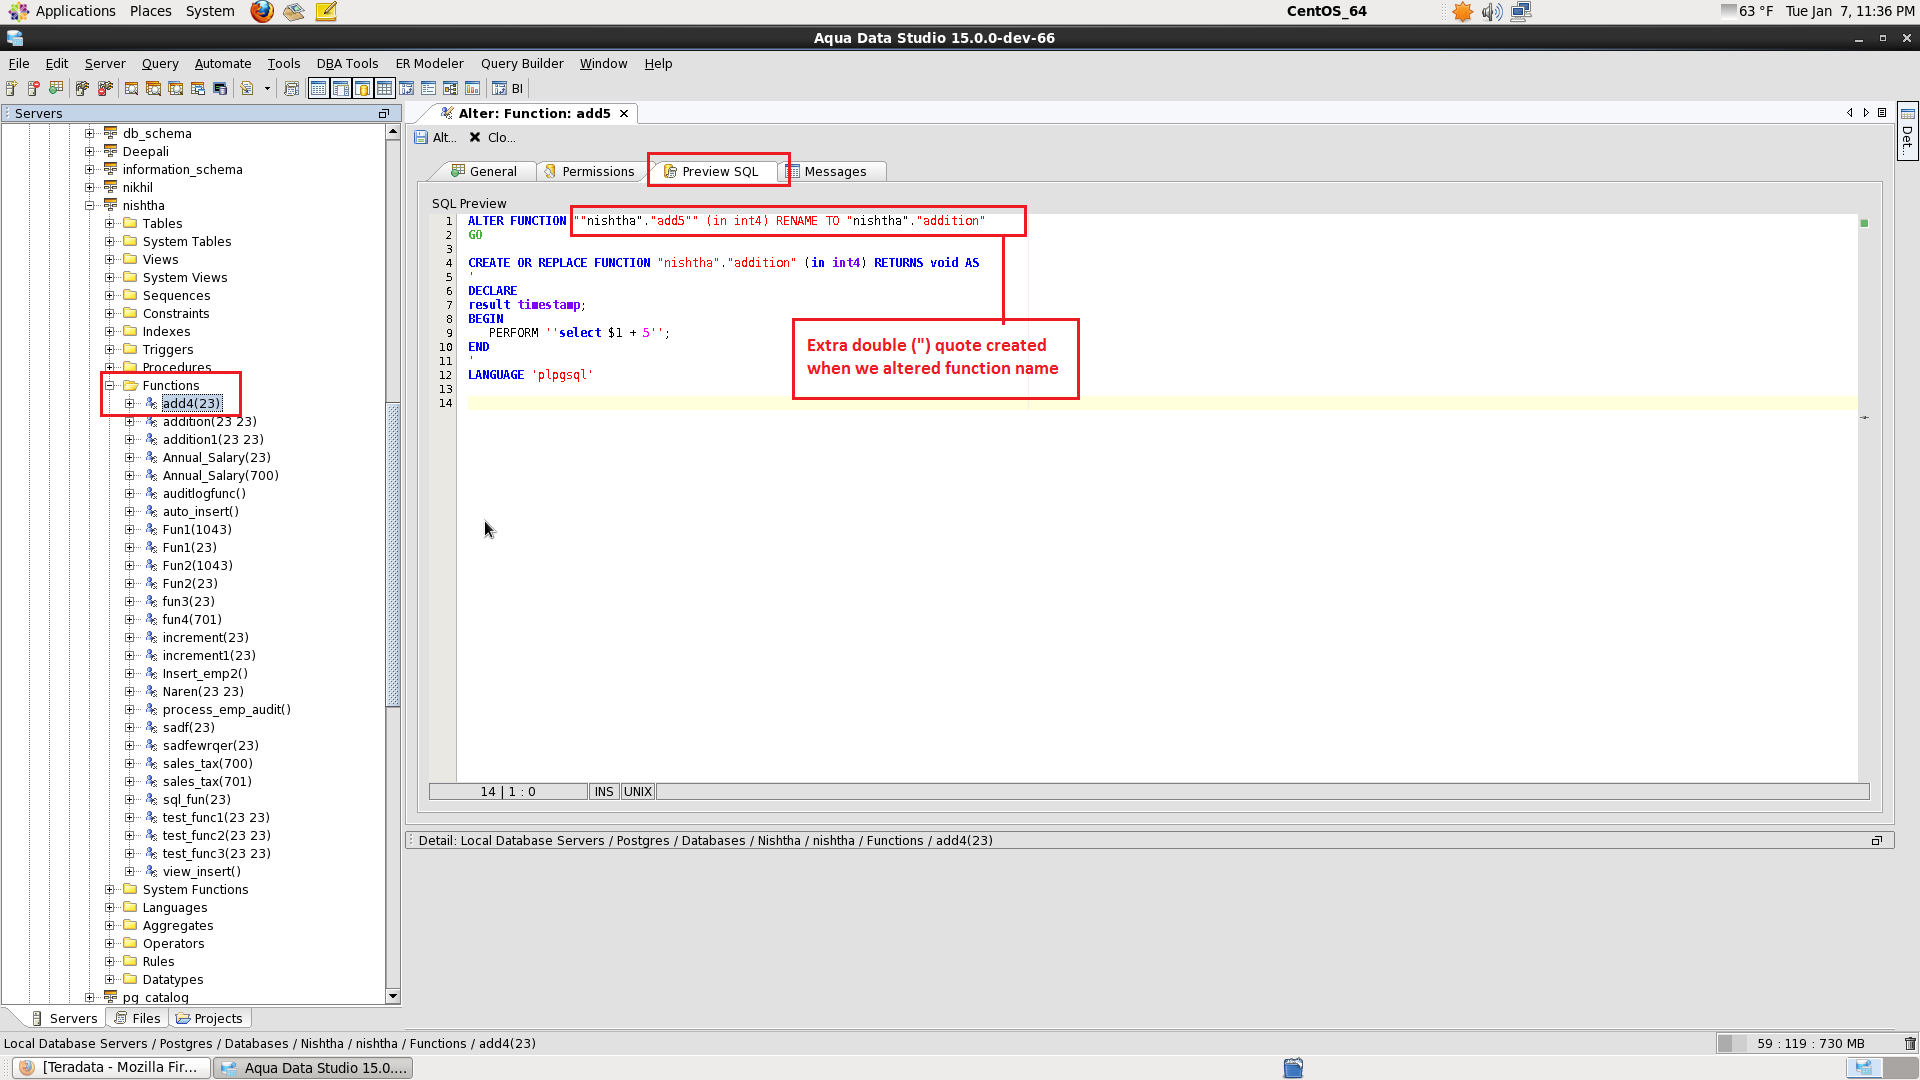This screenshot has width=1920, height=1080.
Task: Click line 14 in SQL Preview editor
Action: point(1160,404)
